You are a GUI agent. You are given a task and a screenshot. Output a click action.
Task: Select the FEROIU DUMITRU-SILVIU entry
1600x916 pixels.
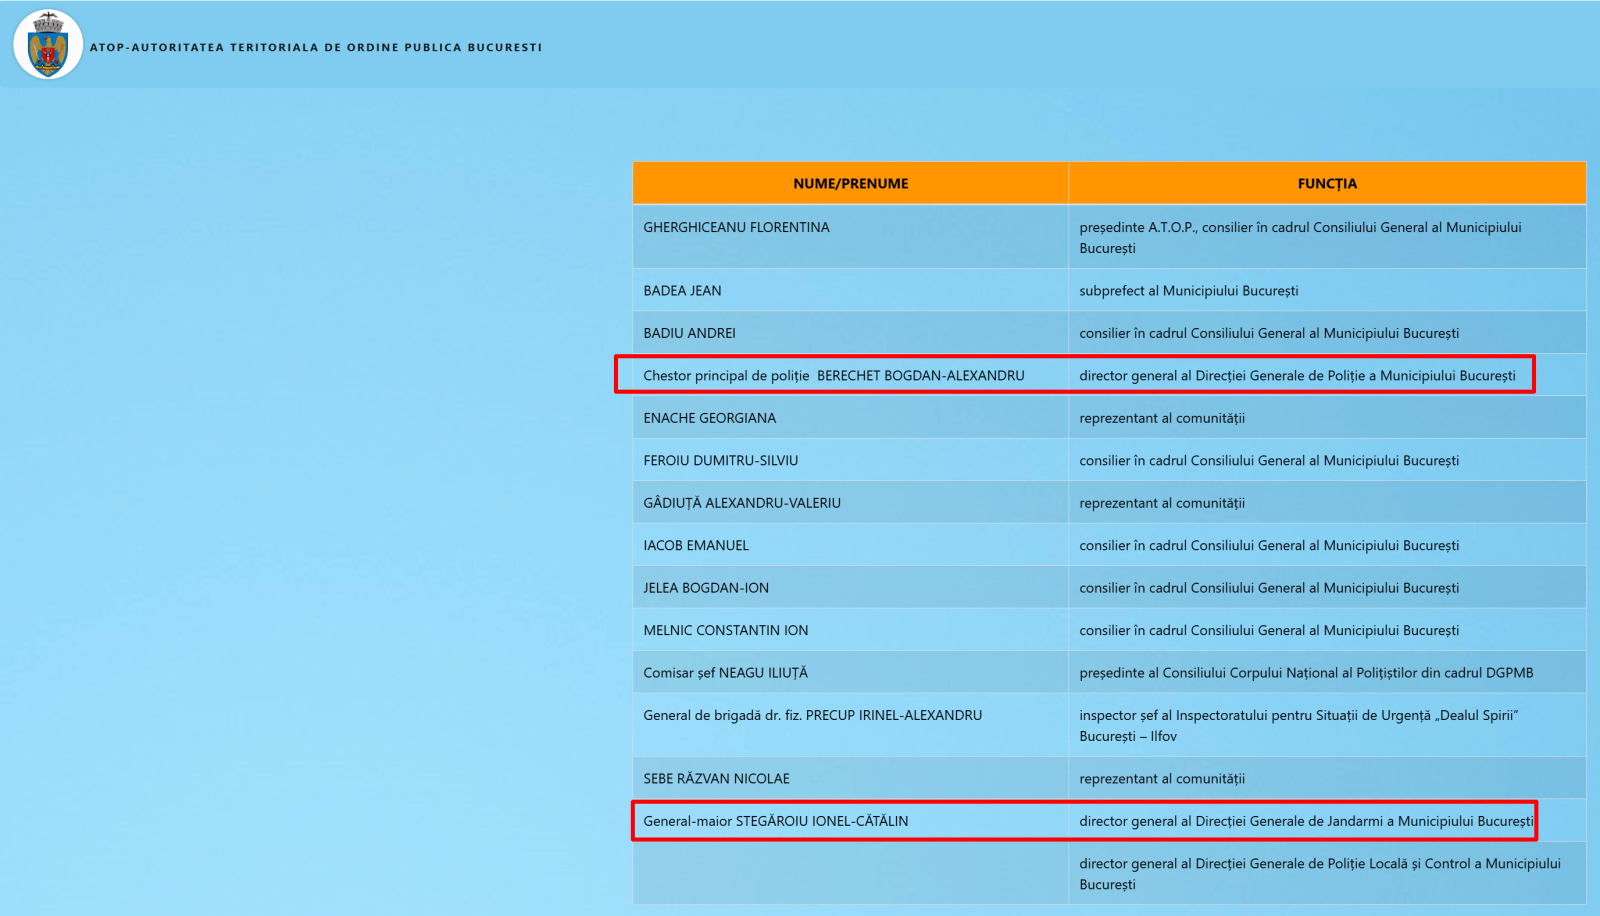tap(720, 461)
